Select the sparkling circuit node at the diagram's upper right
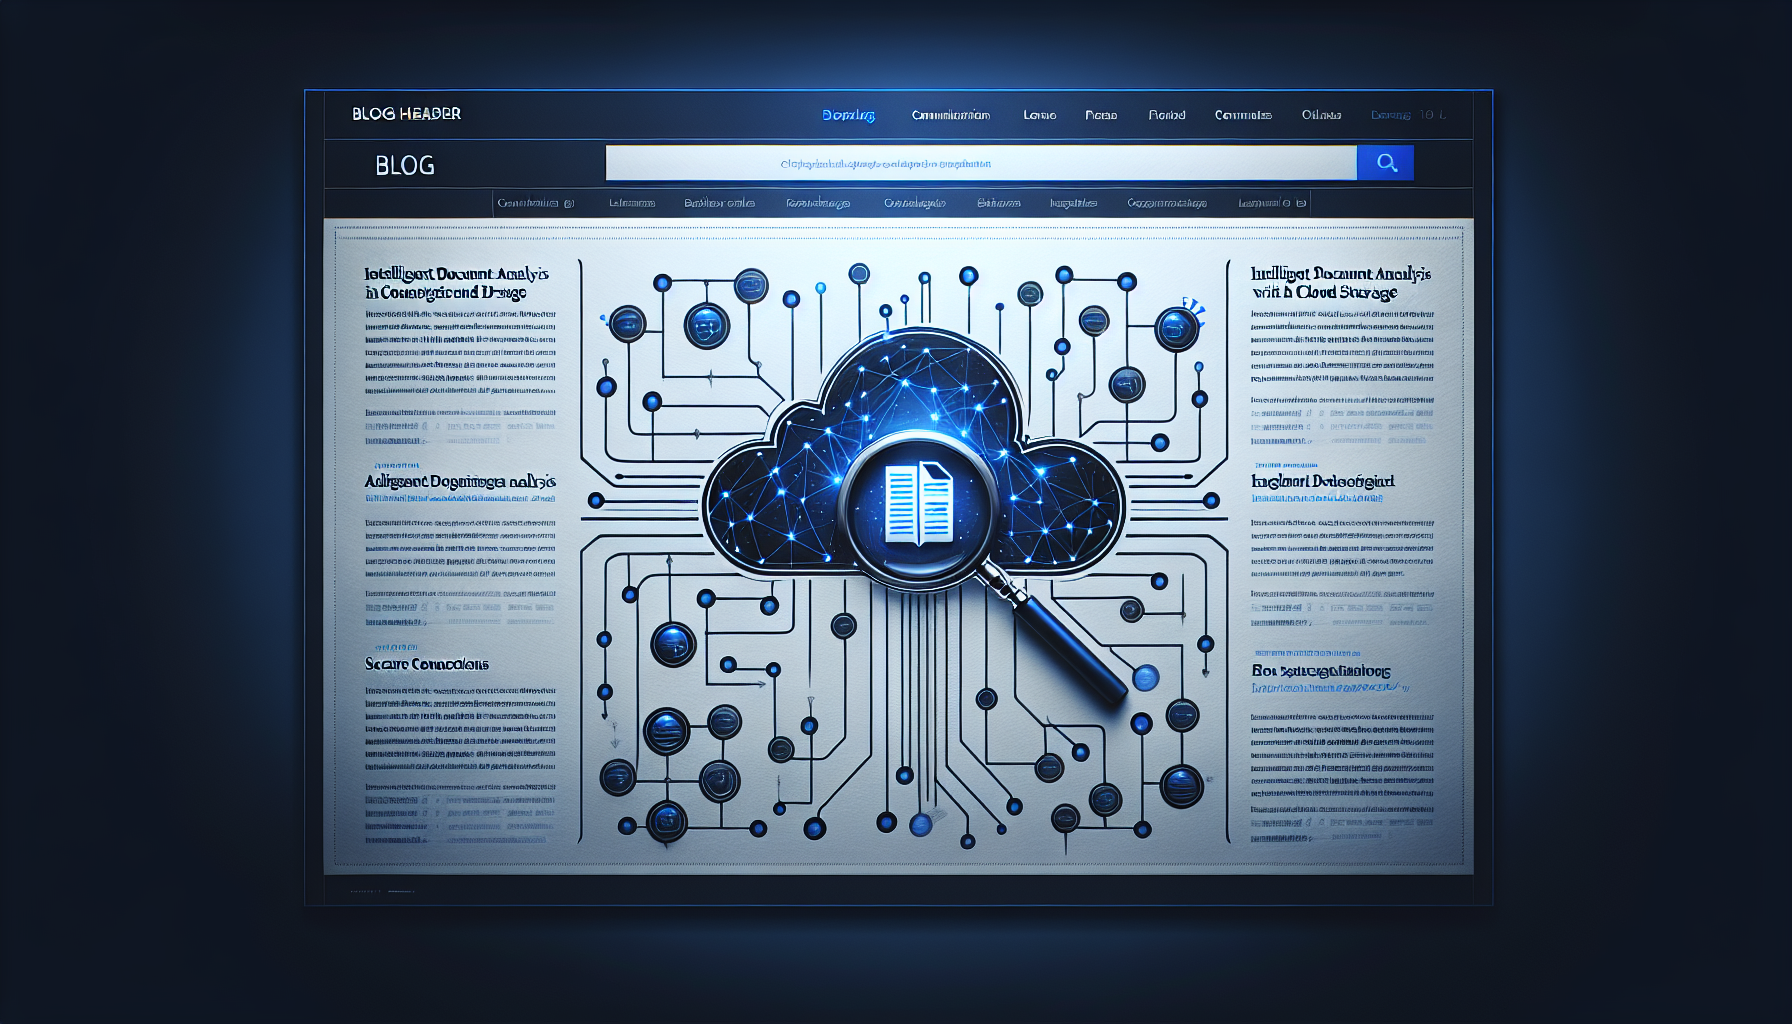The height and width of the screenshot is (1024, 1792). click(x=1177, y=327)
